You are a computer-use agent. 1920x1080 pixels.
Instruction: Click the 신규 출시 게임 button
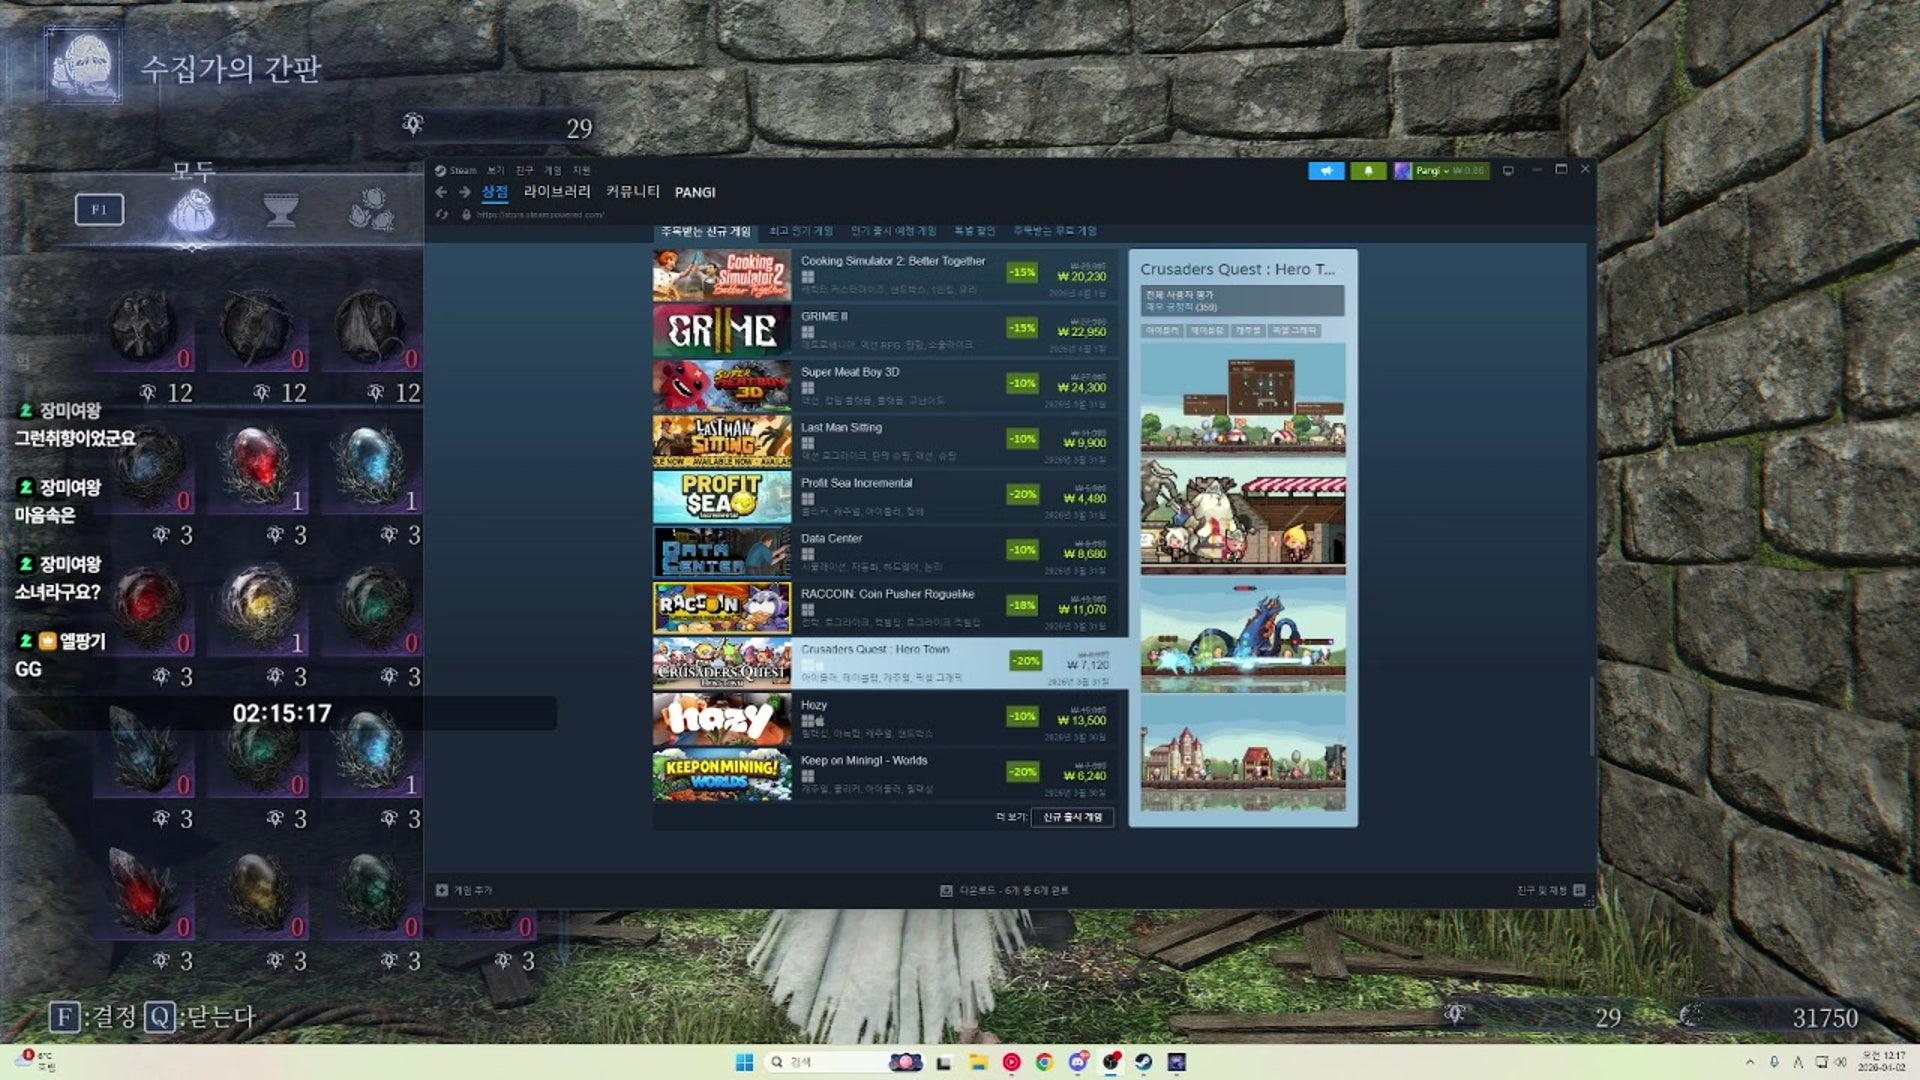point(1072,817)
